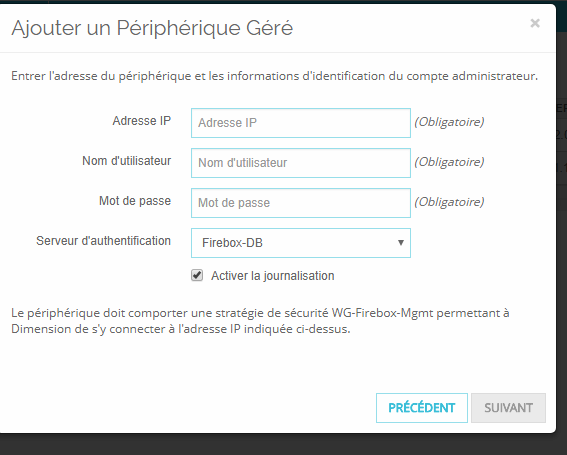Open the Serveur d'authentification dropdown
The height and width of the screenshot is (455, 567).
pyautogui.click(x=300, y=243)
